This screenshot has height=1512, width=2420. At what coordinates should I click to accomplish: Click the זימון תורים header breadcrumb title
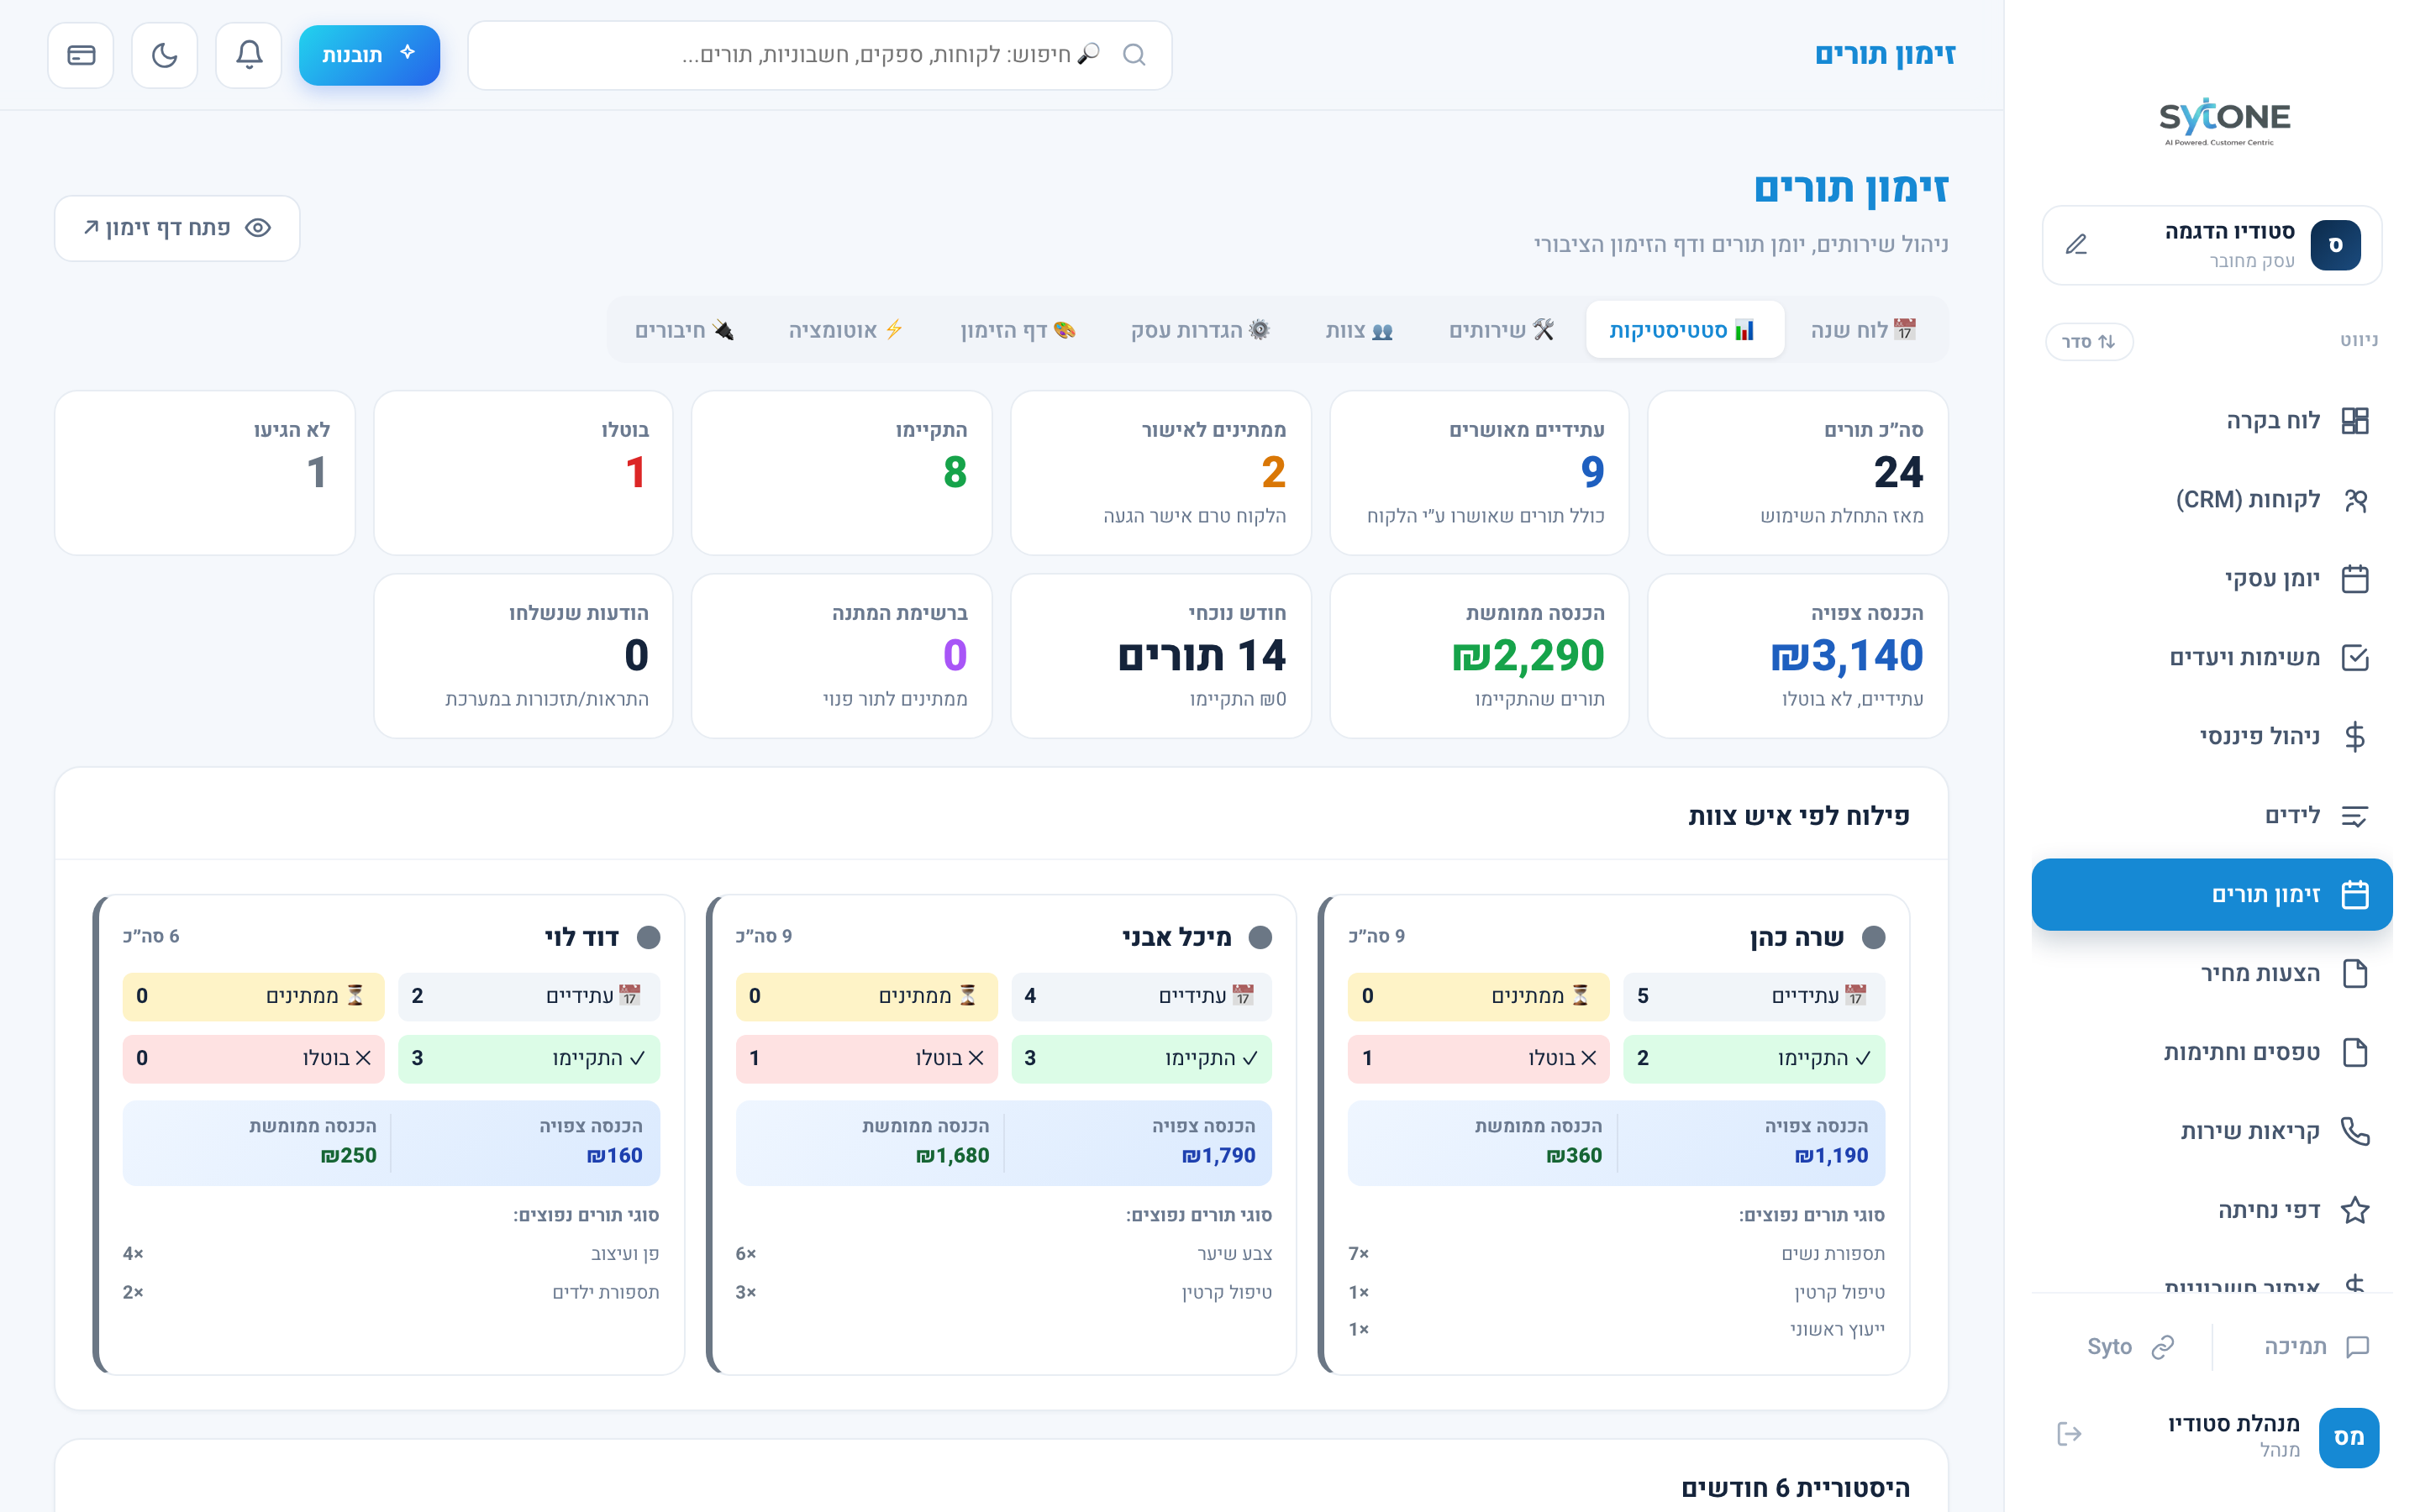click(1884, 54)
